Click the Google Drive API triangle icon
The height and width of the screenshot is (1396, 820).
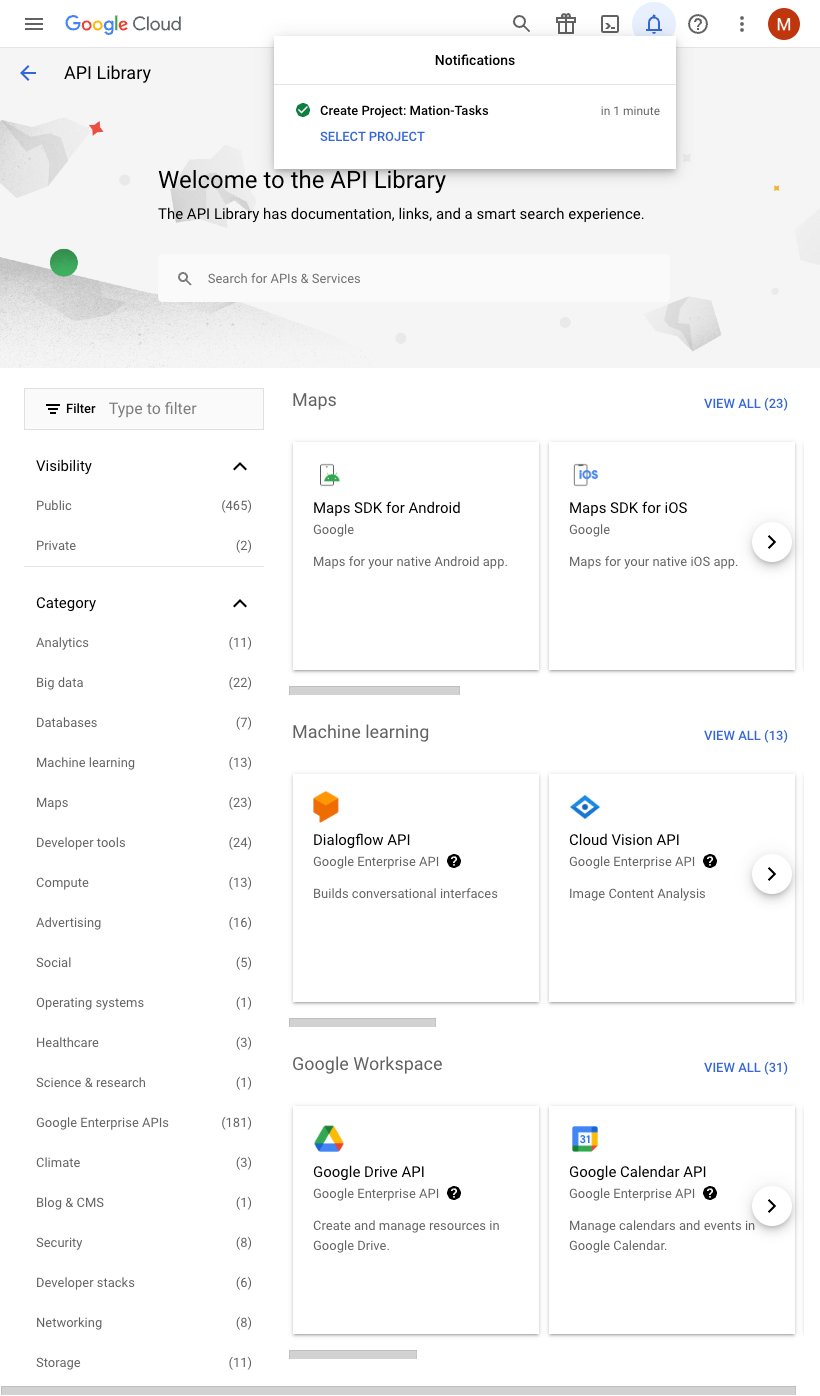[329, 1138]
